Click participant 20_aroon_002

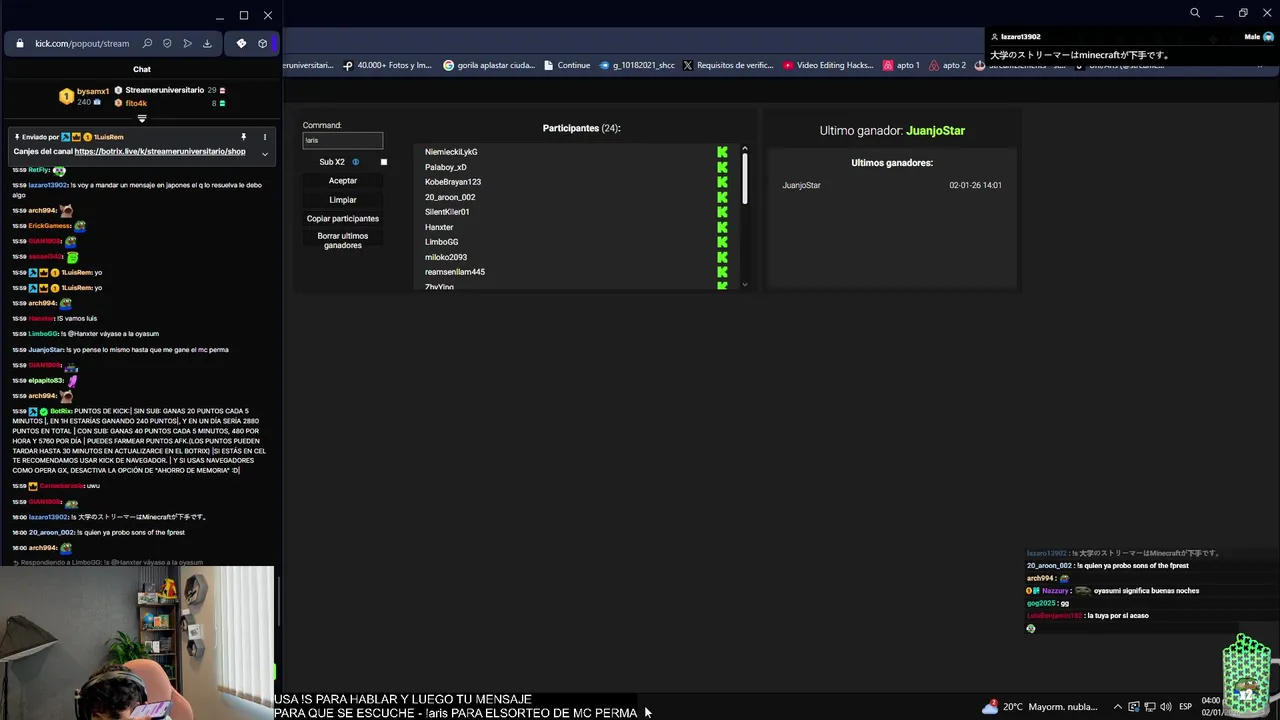point(450,197)
